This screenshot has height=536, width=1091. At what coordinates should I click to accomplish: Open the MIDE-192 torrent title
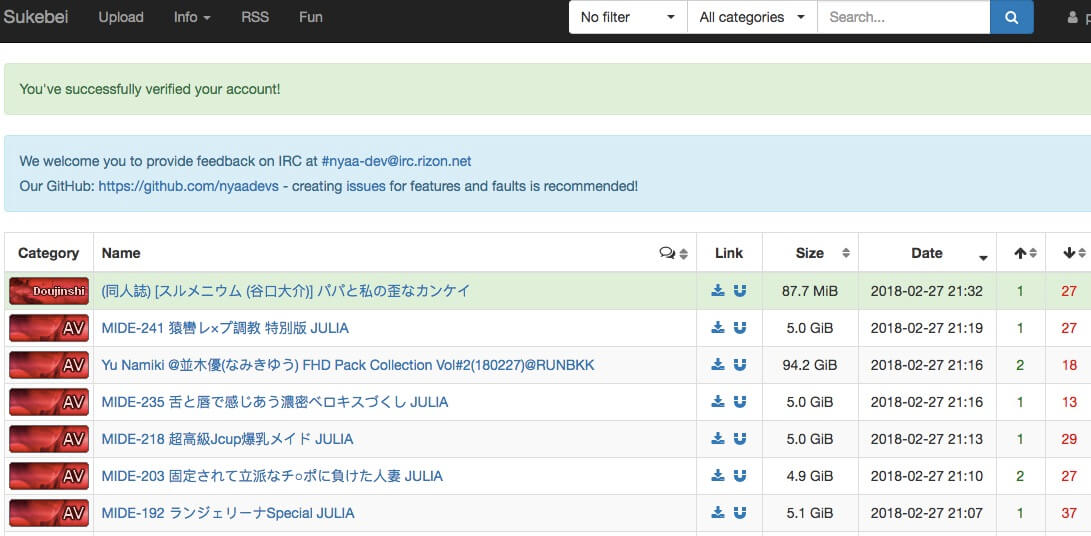pyautogui.click(x=228, y=513)
